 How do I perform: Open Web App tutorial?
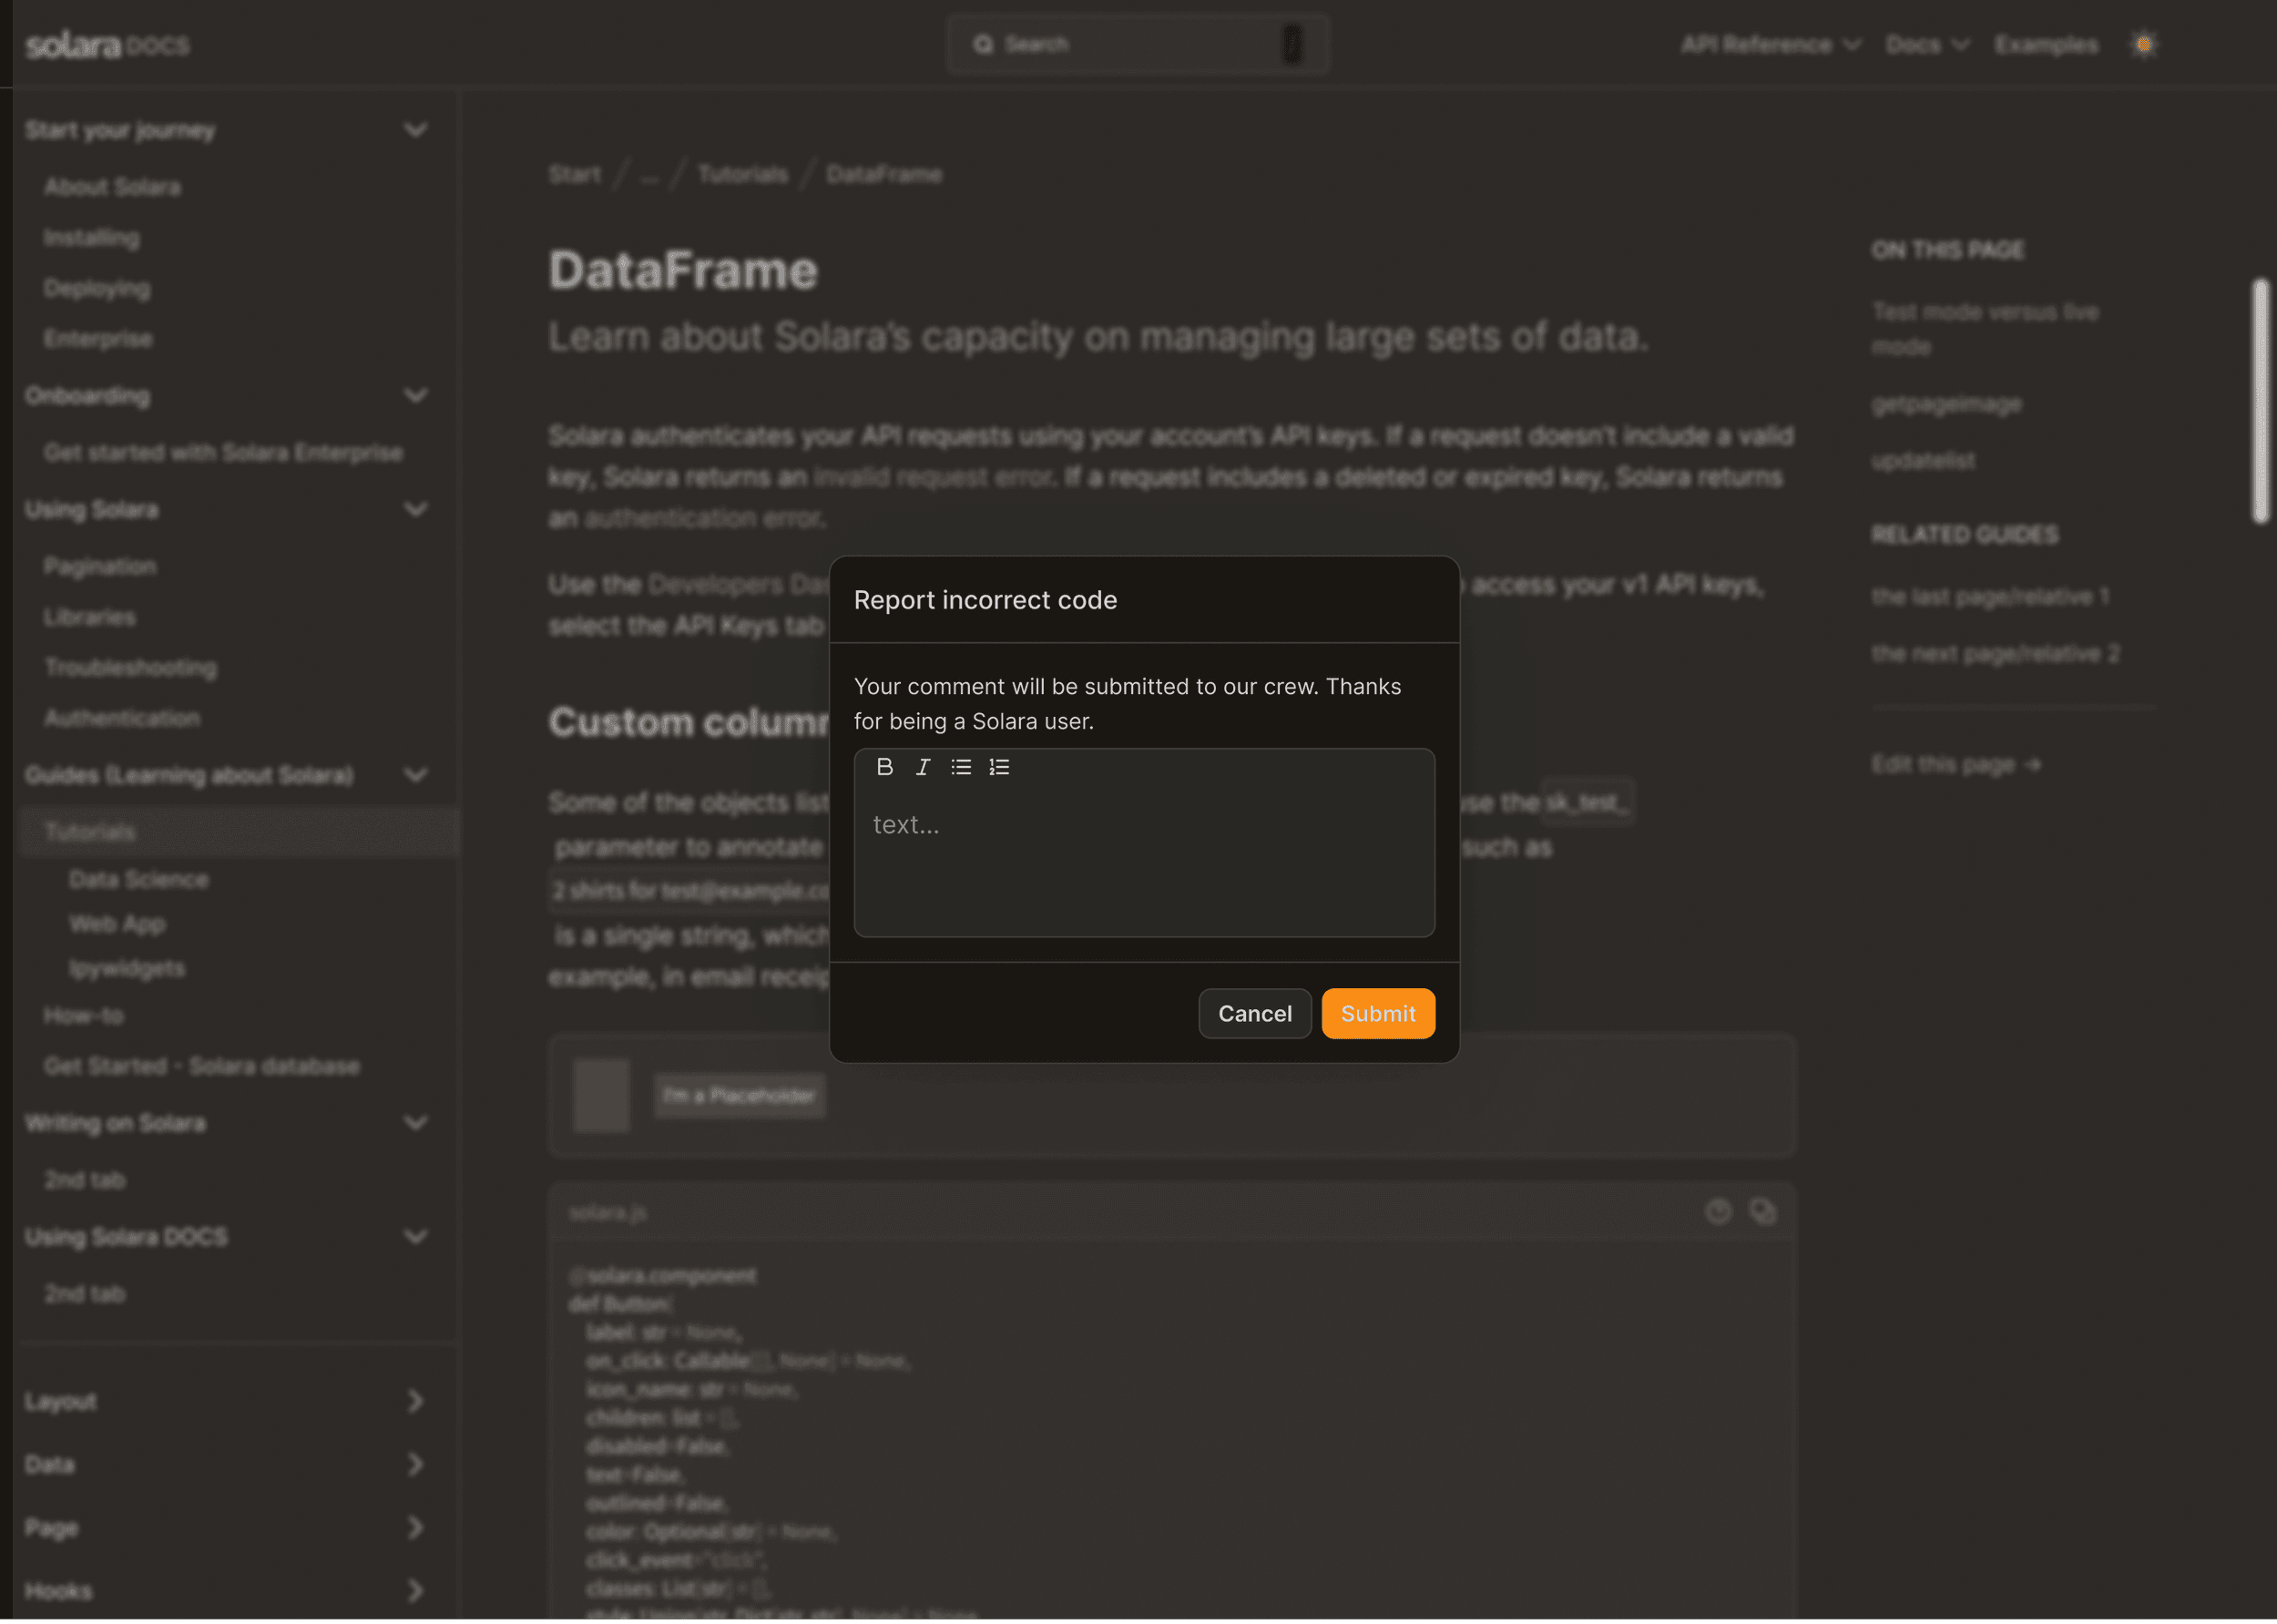pyautogui.click(x=117, y=924)
